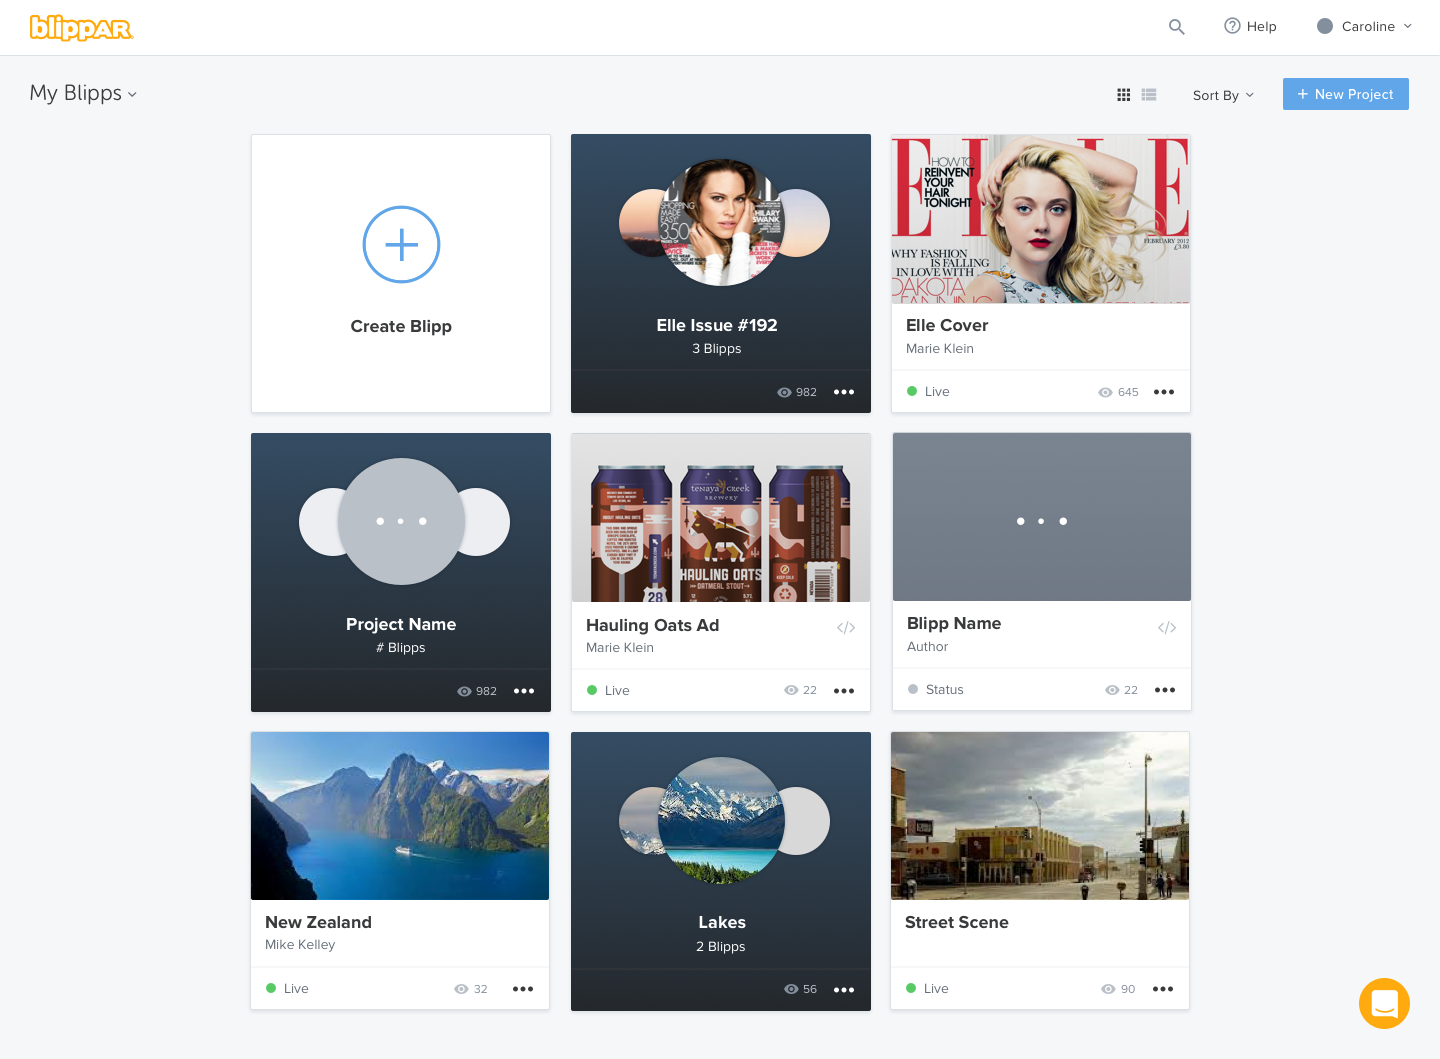Click the Elle Cover title
The width and height of the screenshot is (1440, 1059).
pos(947,325)
